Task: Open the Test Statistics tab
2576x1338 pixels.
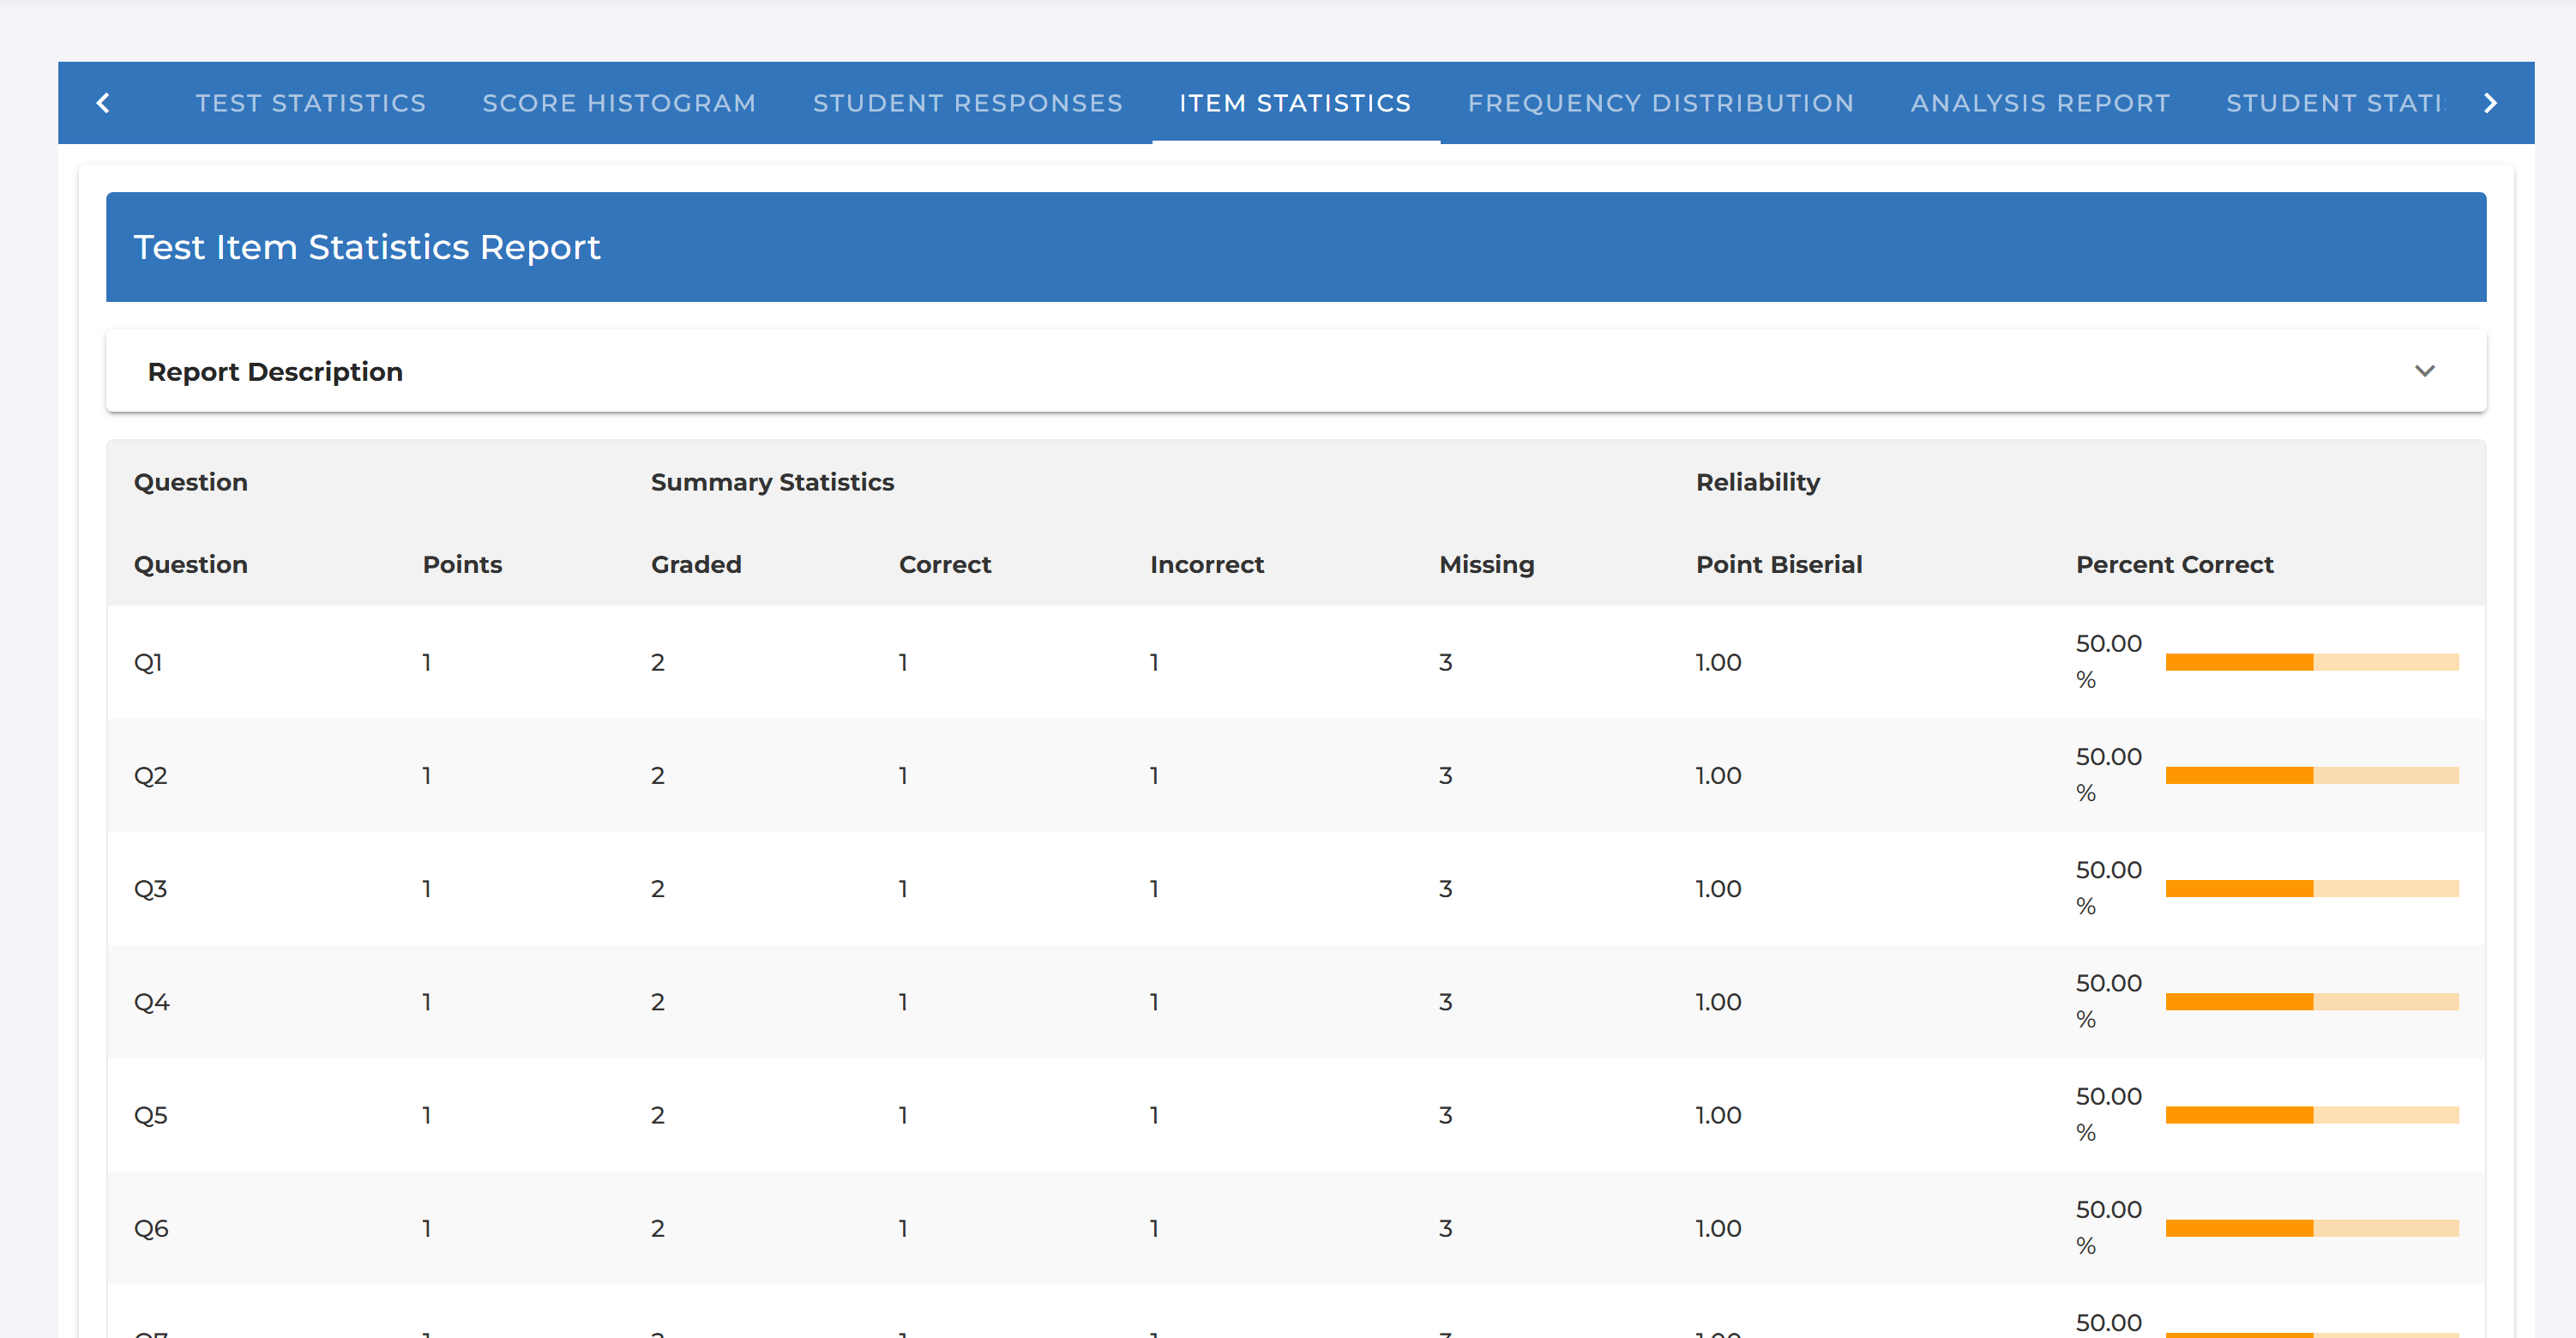Action: click(x=311, y=103)
